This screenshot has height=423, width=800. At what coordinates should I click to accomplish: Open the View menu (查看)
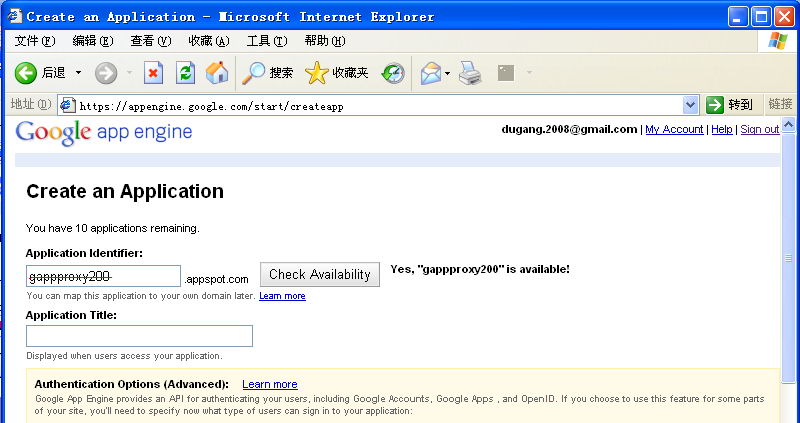(x=151, y=41)
